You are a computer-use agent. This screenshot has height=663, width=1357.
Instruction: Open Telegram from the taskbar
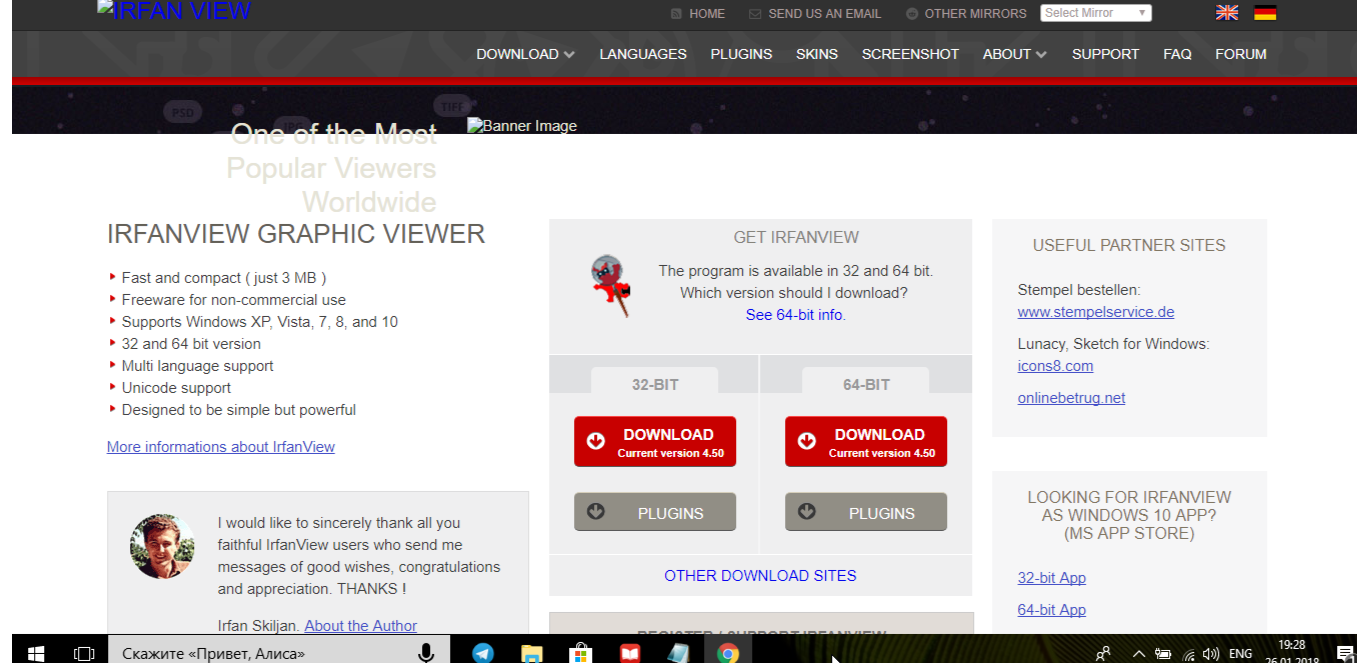click(483, 651)
